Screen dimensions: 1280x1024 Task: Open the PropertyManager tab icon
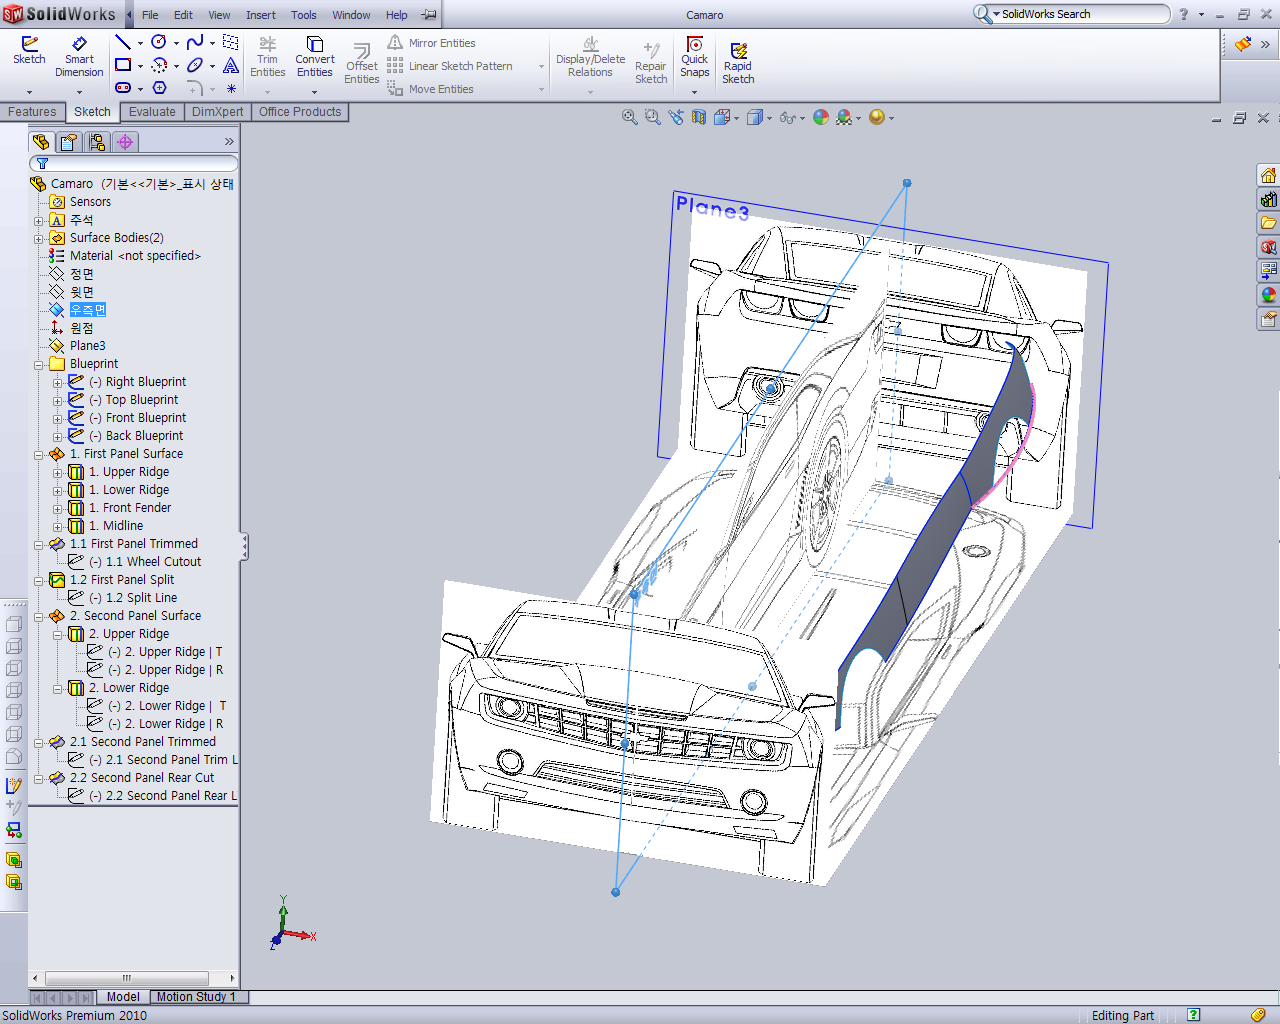pyautogui.click(x=69, y=142)
